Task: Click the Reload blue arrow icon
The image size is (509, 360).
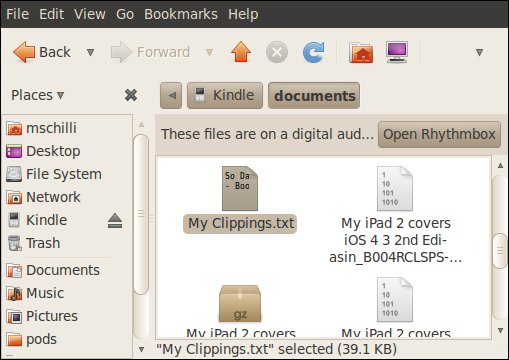Action: [313, 52]
